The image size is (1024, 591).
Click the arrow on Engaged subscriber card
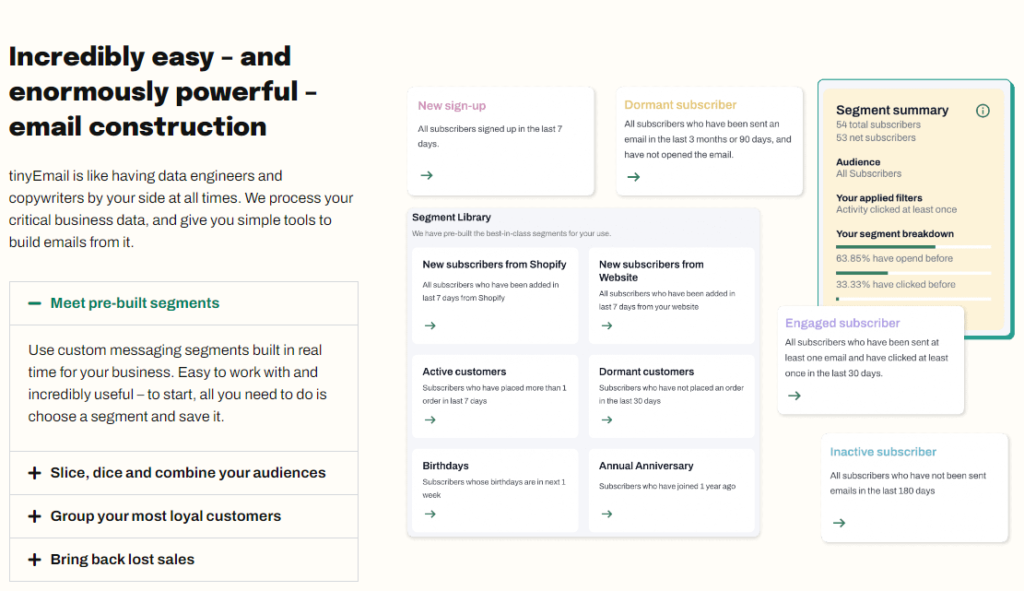[794, 395]
